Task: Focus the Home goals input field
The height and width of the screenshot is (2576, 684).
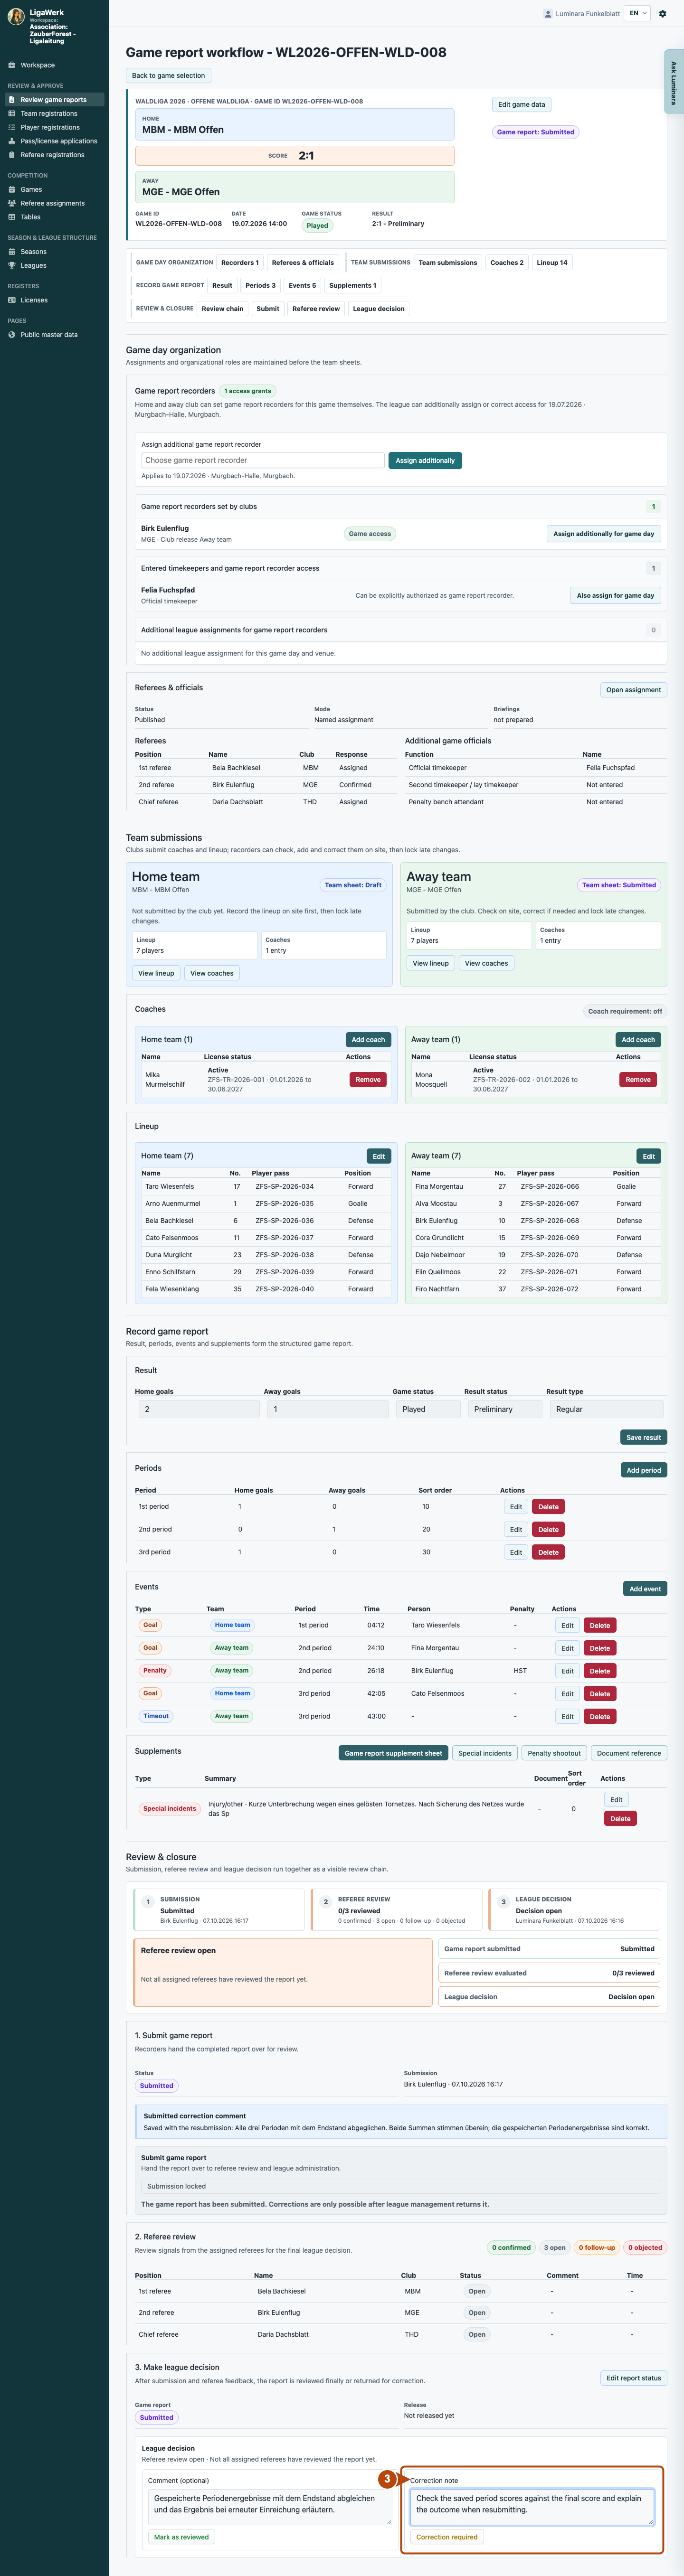Action: (199, 1409)
